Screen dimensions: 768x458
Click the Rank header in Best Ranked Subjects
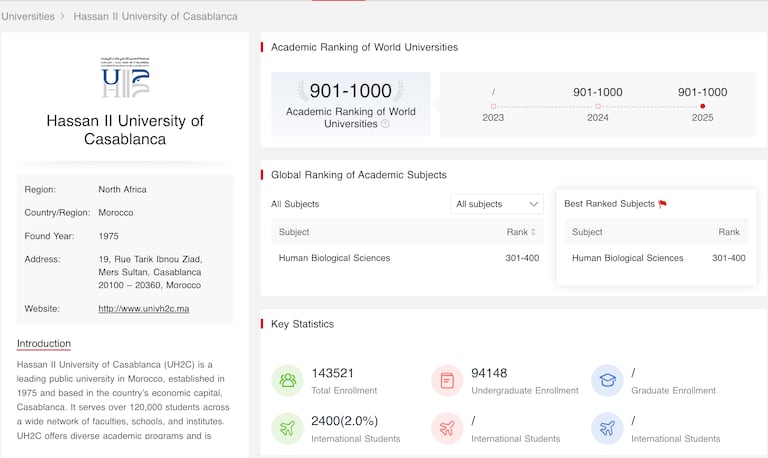pyautogui.click(x=729, y=232)
